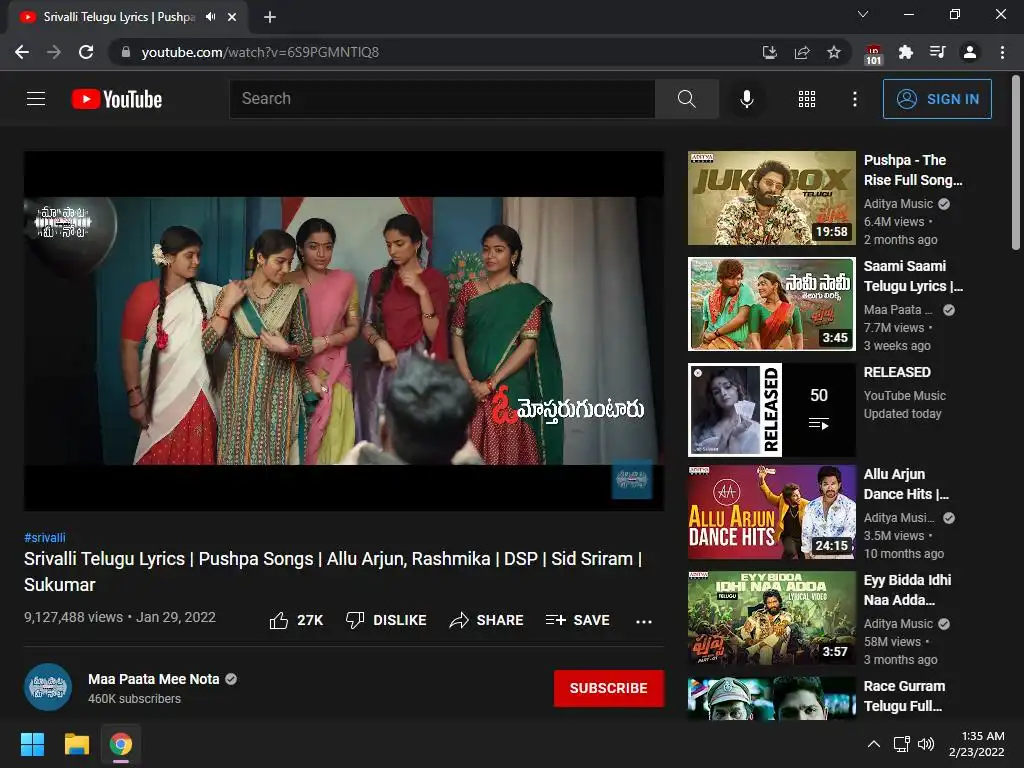The width and height of the screenshot is (1024, 768).
Task: Open Eyy Bidda Idhi Naa Adda thumbnail
Action: 772,618
